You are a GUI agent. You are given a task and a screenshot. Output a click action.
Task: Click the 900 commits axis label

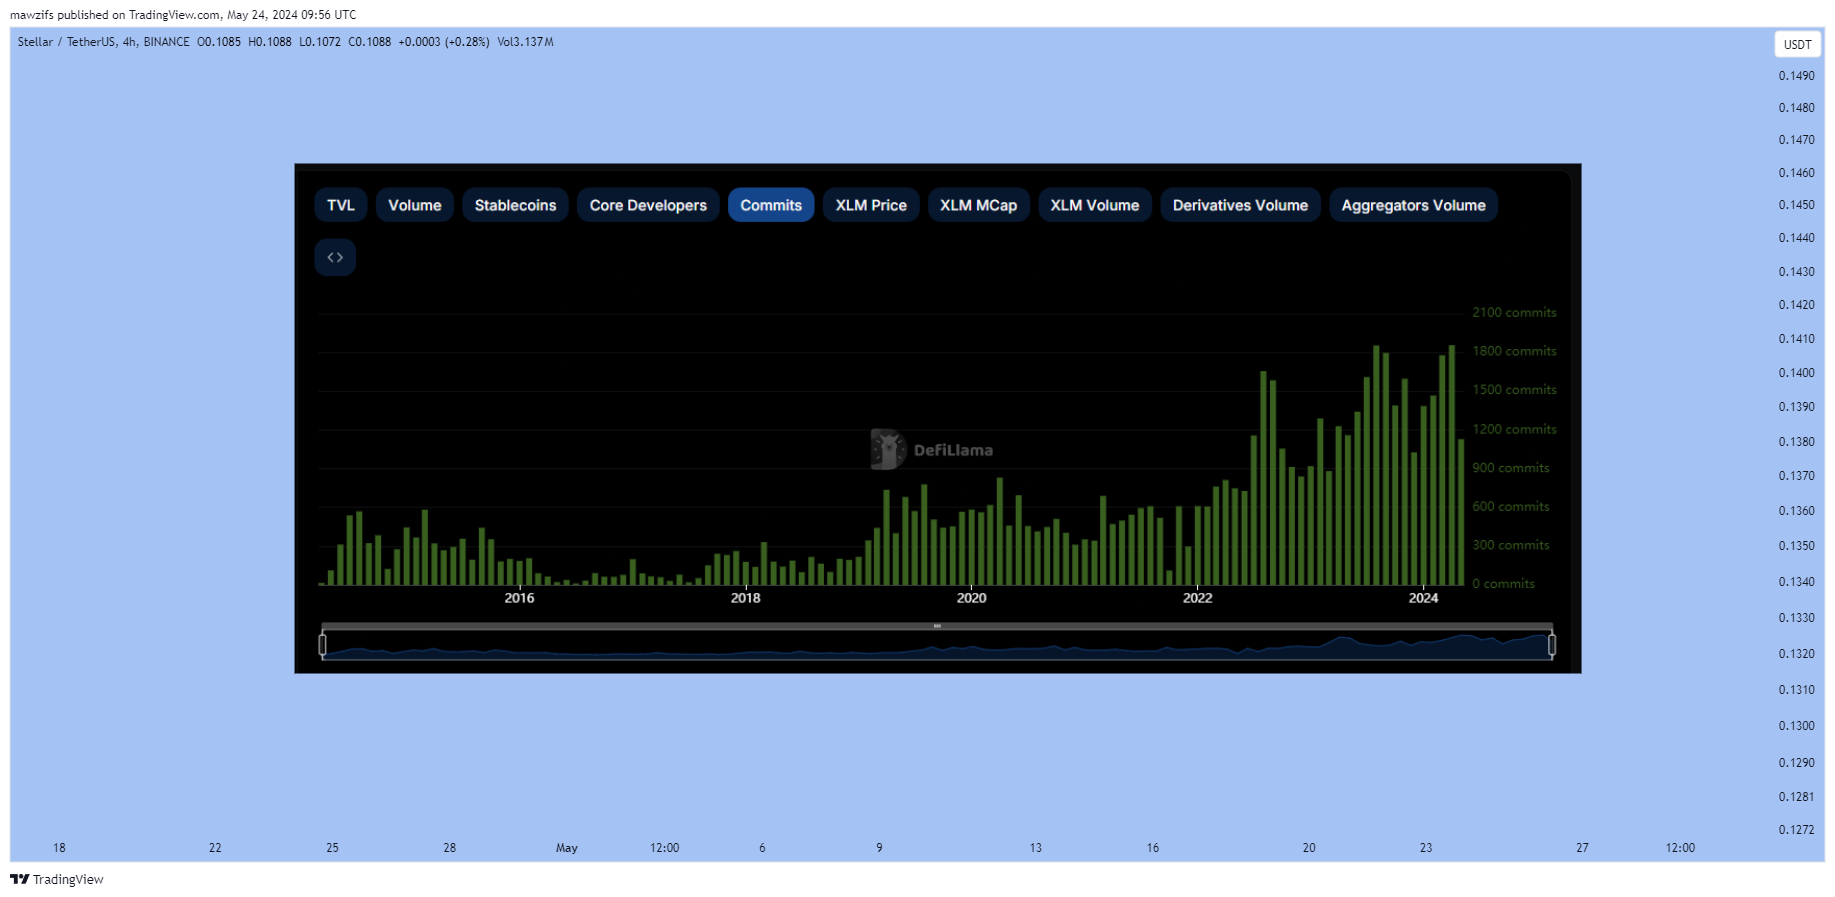(1510, 468)
